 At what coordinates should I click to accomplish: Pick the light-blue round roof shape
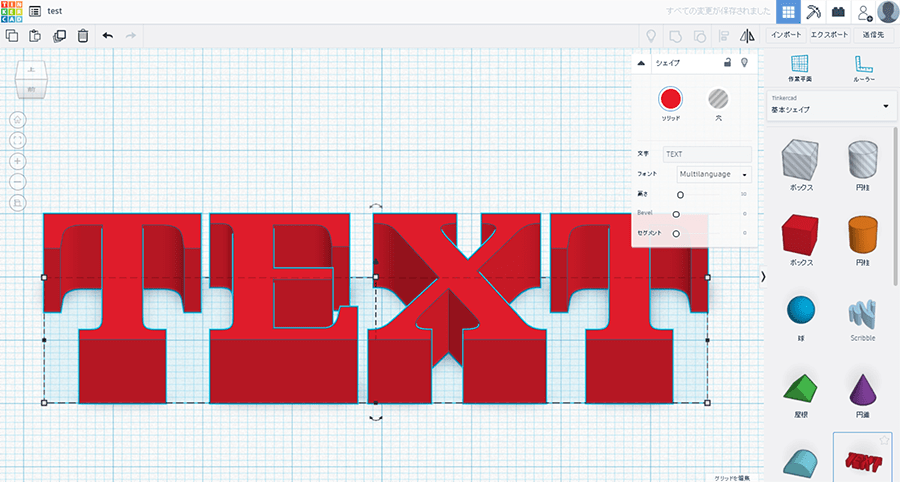pos(800,464)
